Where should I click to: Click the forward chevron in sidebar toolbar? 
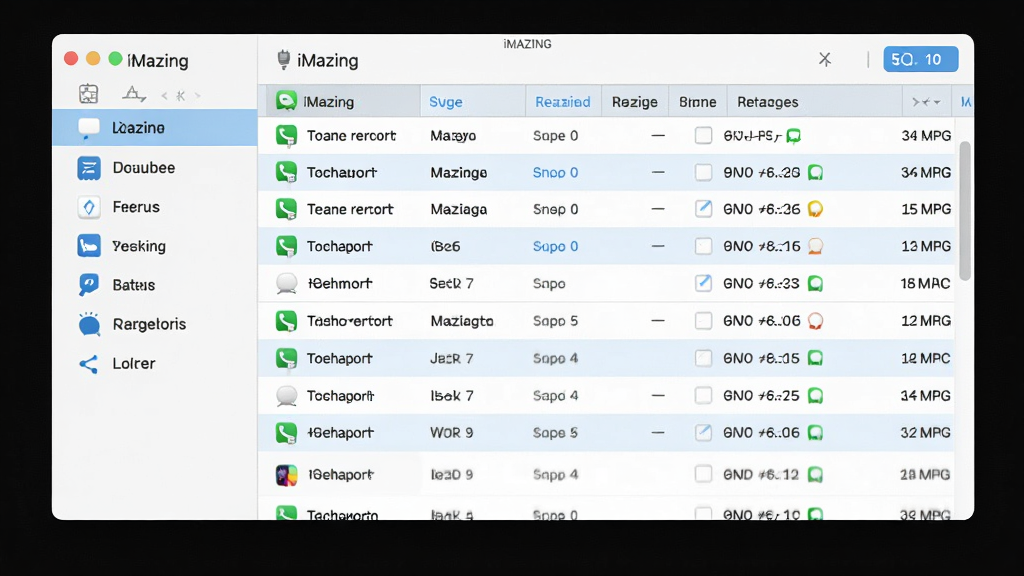click(197, 96)
